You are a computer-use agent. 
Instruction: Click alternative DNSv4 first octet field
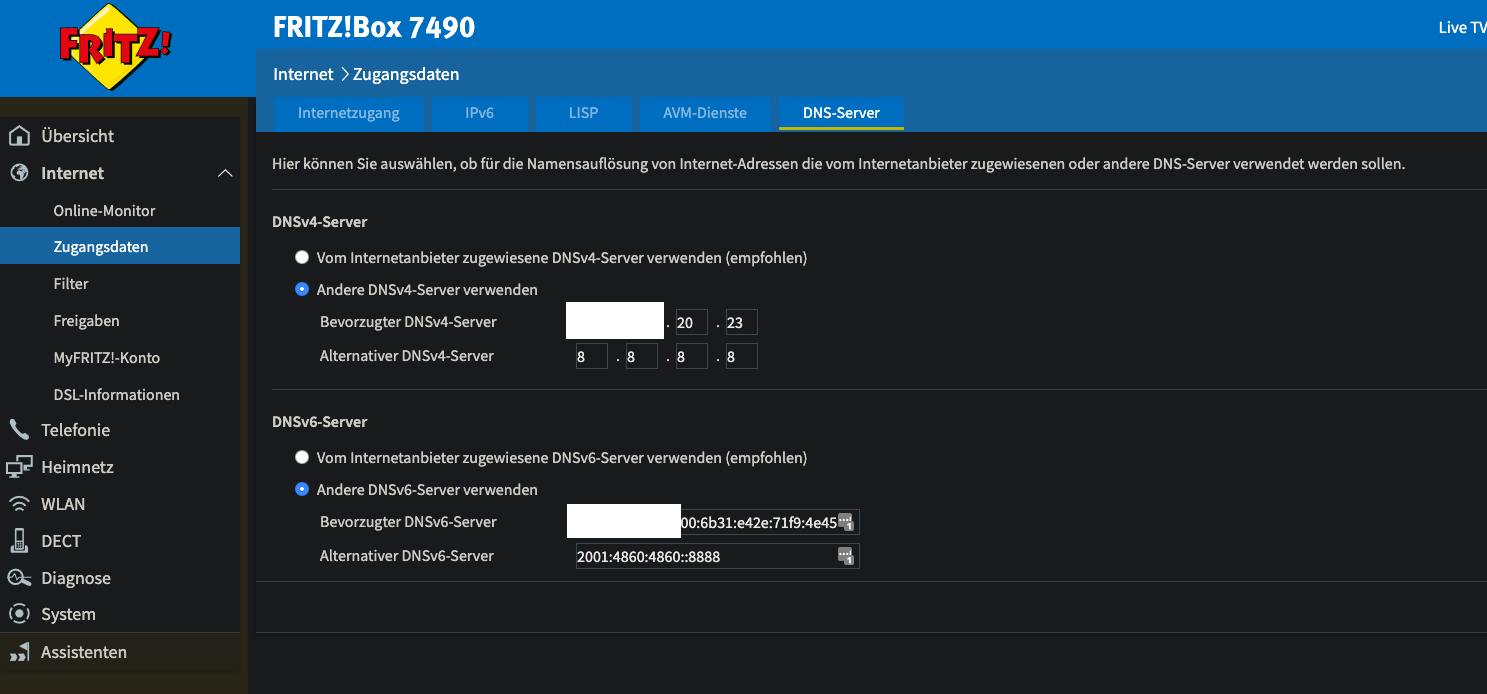click(591, 356)
